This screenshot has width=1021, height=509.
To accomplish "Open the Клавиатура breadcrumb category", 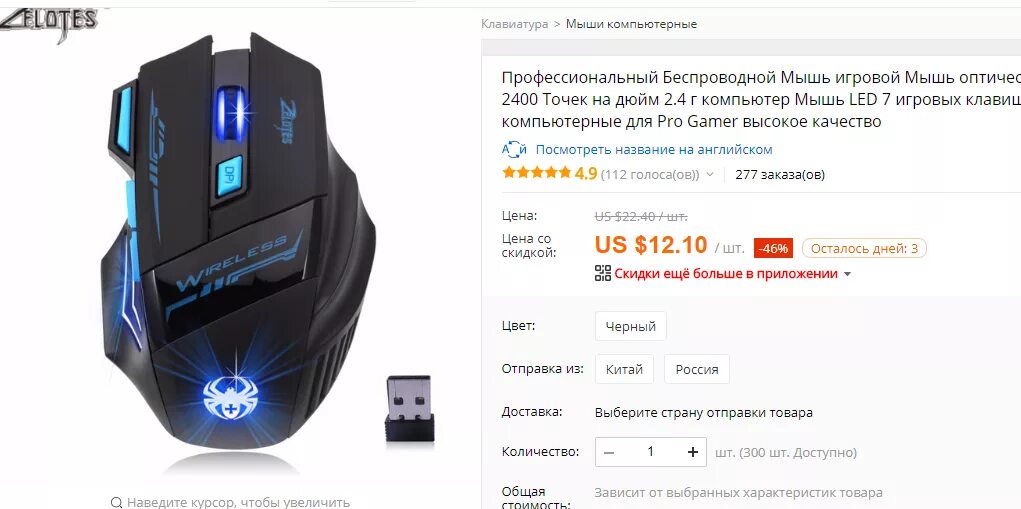I will click(x=514, y=24).
